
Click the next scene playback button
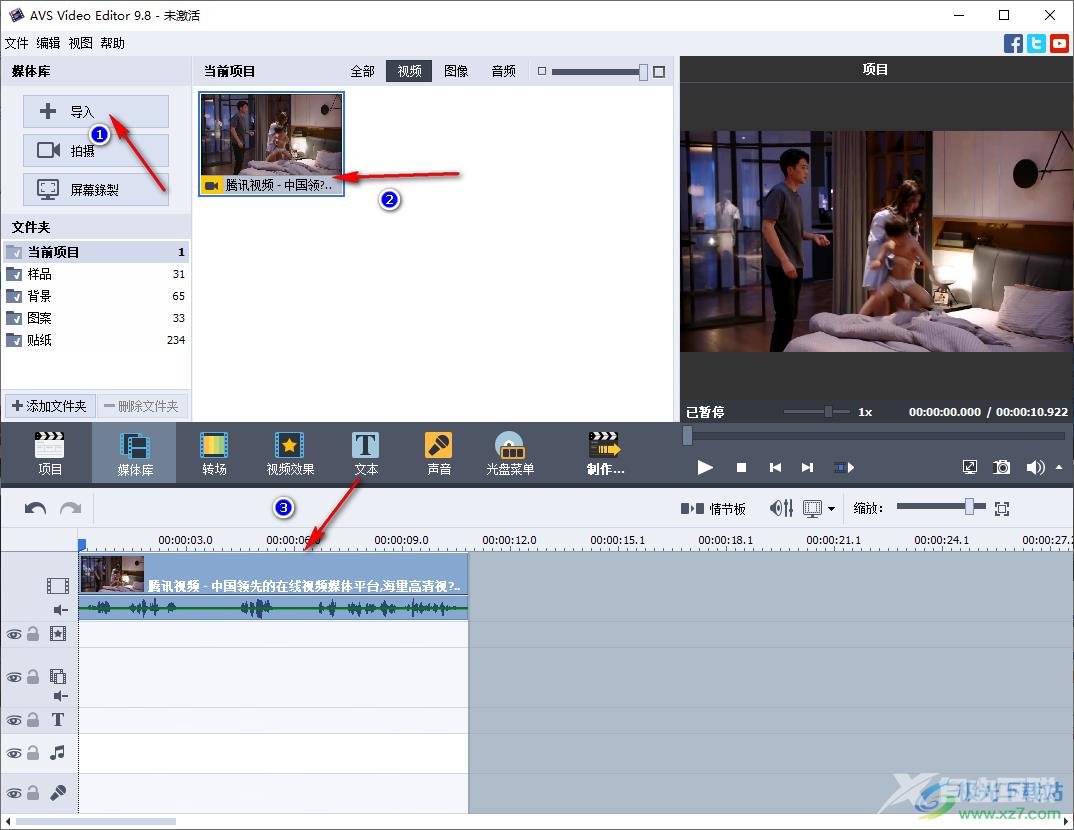click(844, 468)
